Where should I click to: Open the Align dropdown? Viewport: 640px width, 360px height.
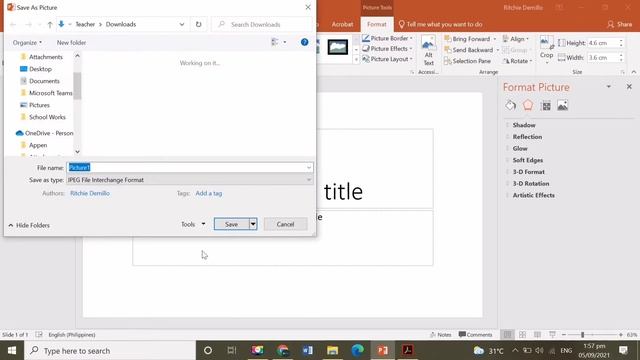(516, 39)
